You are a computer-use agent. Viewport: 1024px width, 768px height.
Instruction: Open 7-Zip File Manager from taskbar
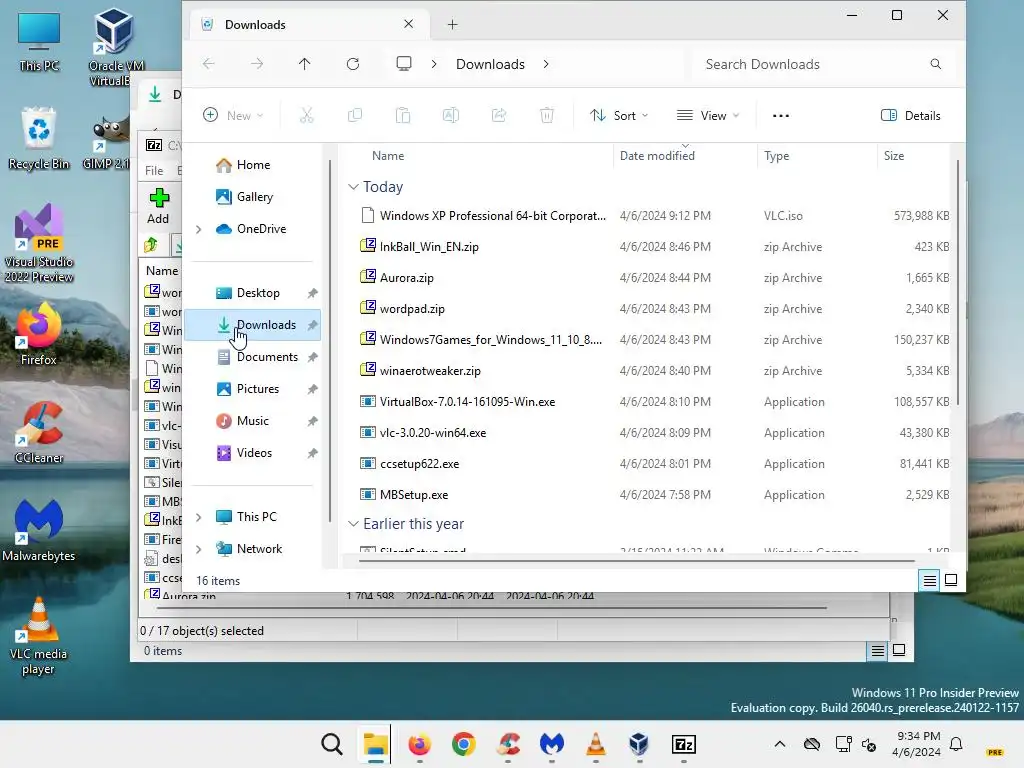[684, 744]
